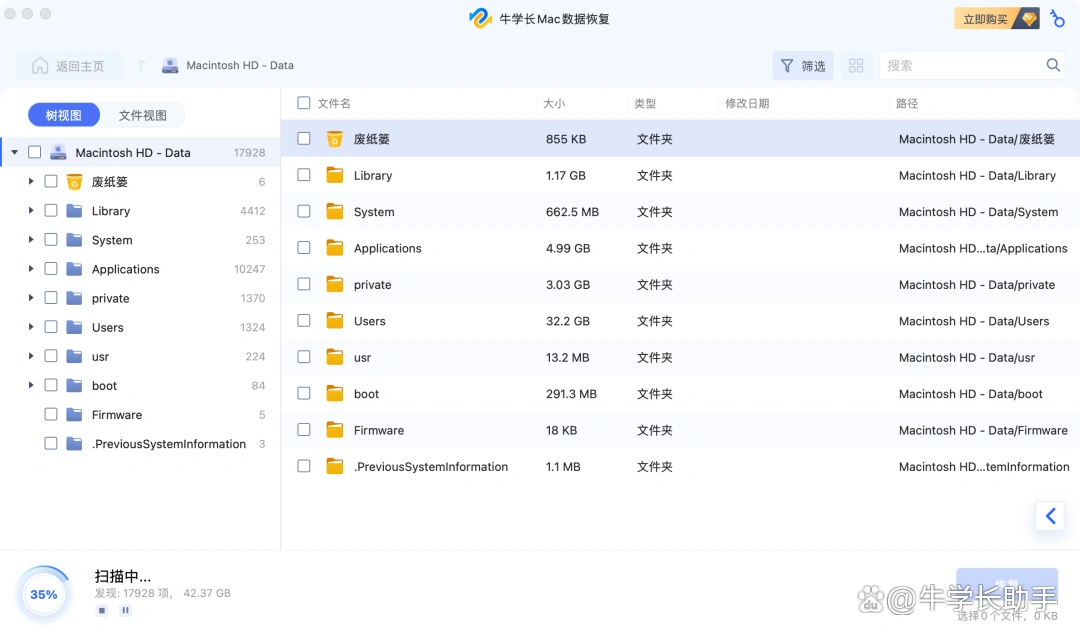
Task: Collapse the Macintosh HD - Data tree node
Action: tap(12, 152)
